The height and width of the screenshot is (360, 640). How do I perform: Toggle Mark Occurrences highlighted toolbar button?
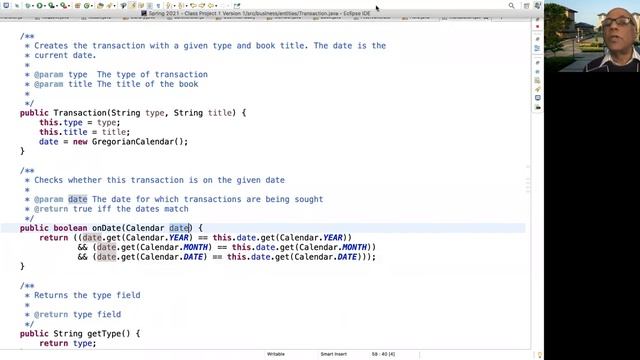click(133, 6)
